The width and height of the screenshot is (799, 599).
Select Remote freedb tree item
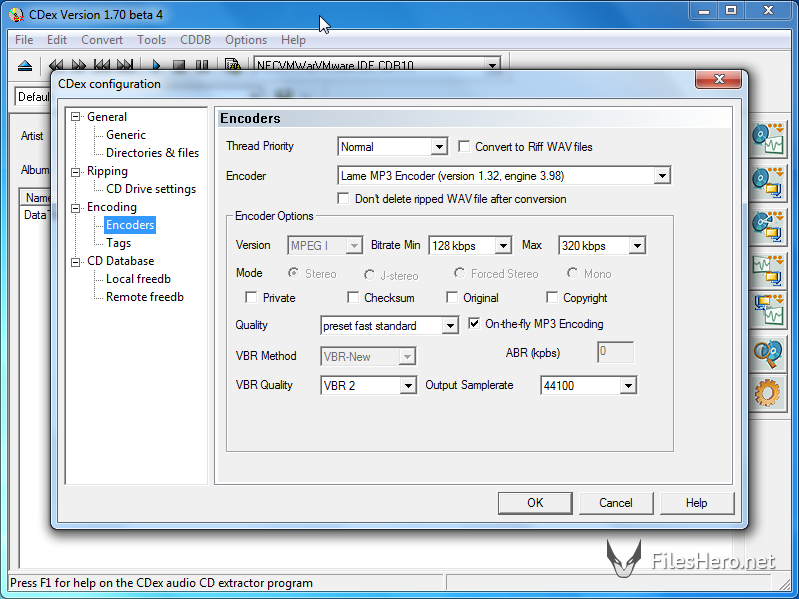[145, 297]
